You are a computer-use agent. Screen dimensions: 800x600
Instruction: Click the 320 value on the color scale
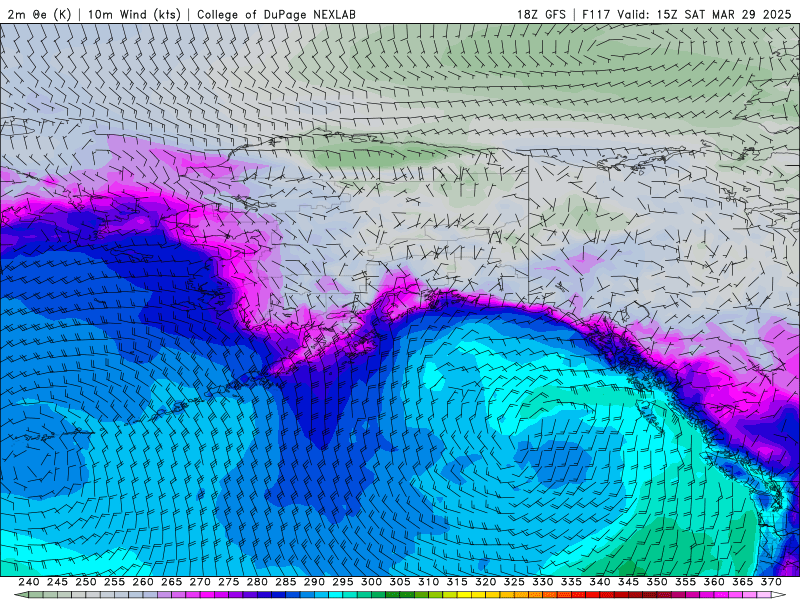[486, 582]
